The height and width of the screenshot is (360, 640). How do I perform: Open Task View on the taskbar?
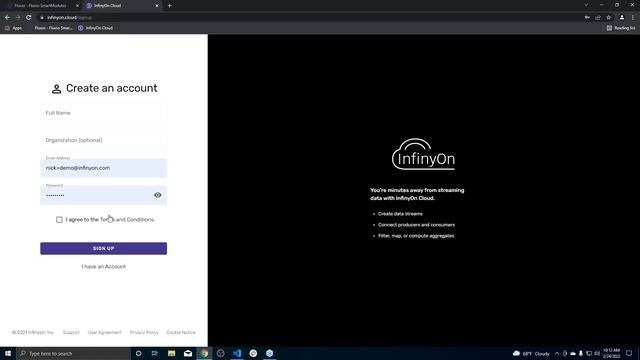pyautogui.click(x=155, y=353)
